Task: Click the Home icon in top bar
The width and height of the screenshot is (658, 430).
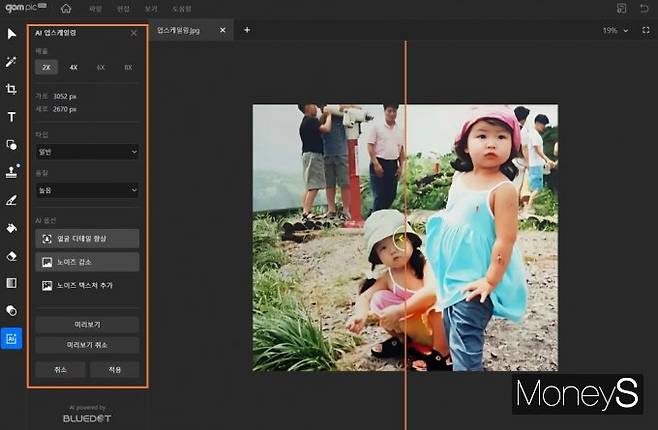Action: (x=66, y=9)
